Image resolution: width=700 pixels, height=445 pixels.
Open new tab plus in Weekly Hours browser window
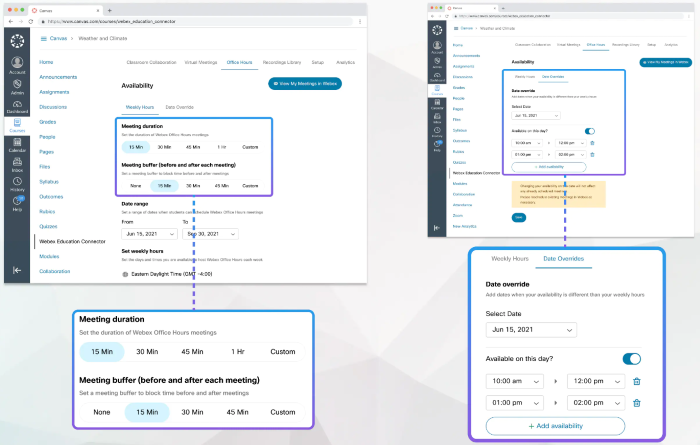click(x=109, y=10)
